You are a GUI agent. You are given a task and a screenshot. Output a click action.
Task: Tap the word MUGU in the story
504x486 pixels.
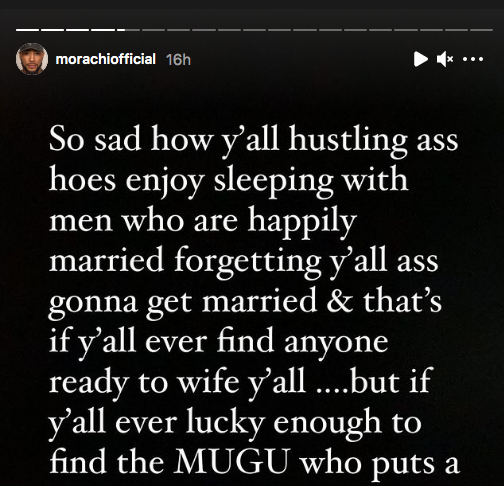pos(232,462)
